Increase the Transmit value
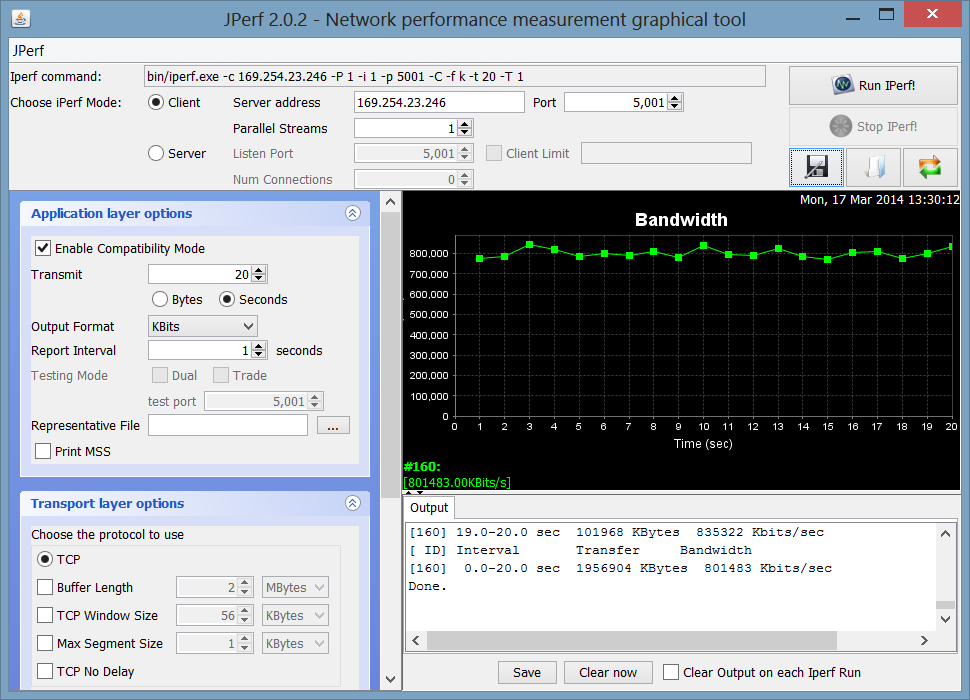Viewport: 970px width, 700px height. click(260, 270)
